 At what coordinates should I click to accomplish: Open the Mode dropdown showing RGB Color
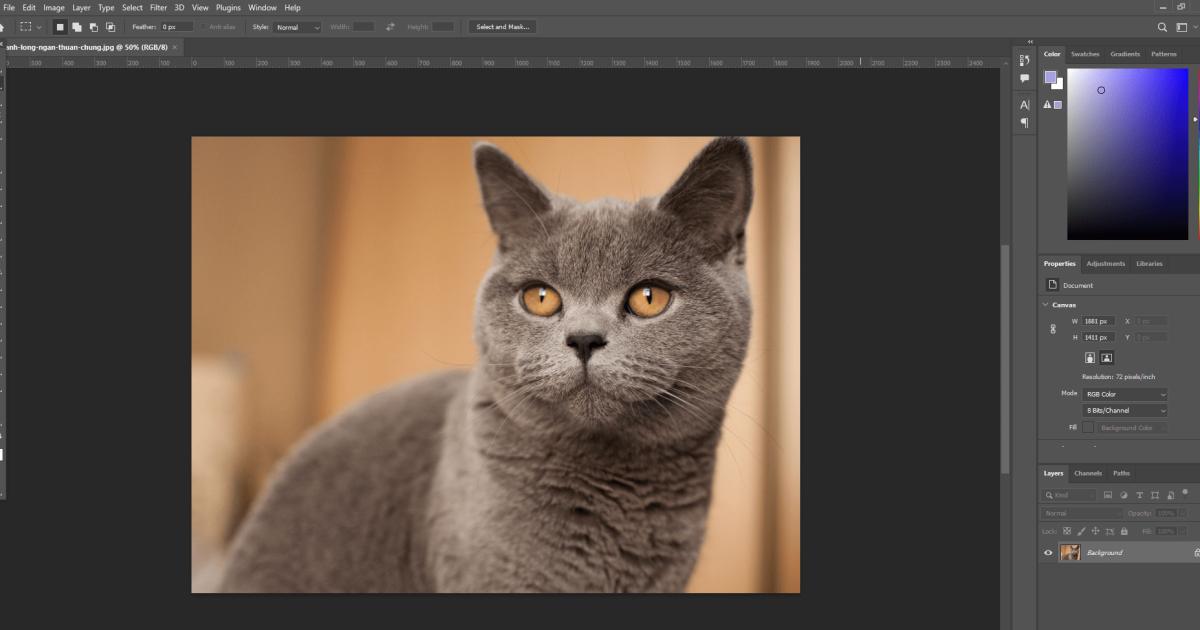pos(1125,394)
